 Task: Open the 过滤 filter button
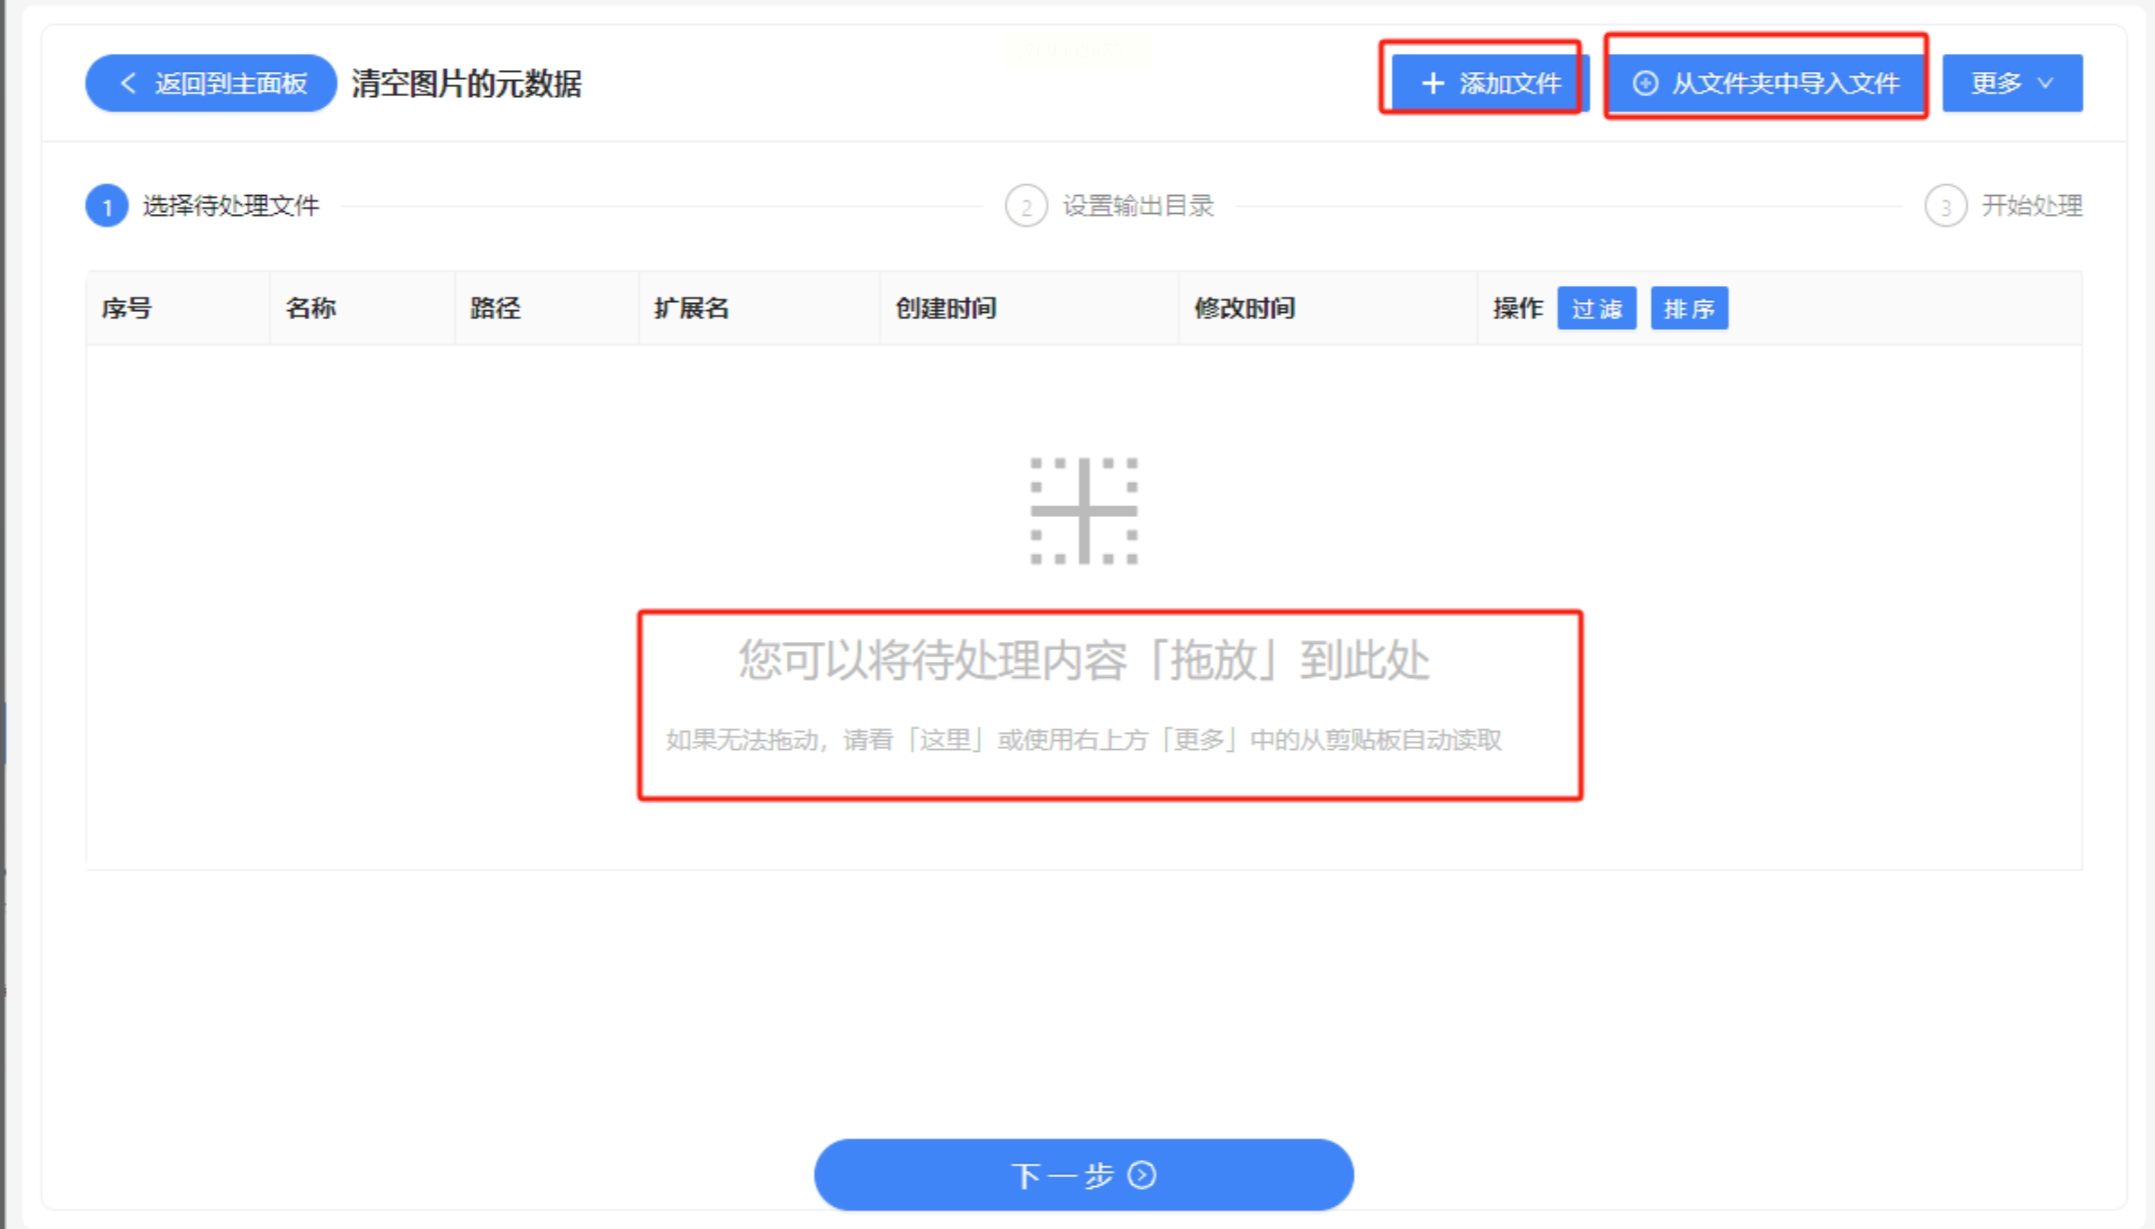pyautogui.click(x=1596, y=308)
